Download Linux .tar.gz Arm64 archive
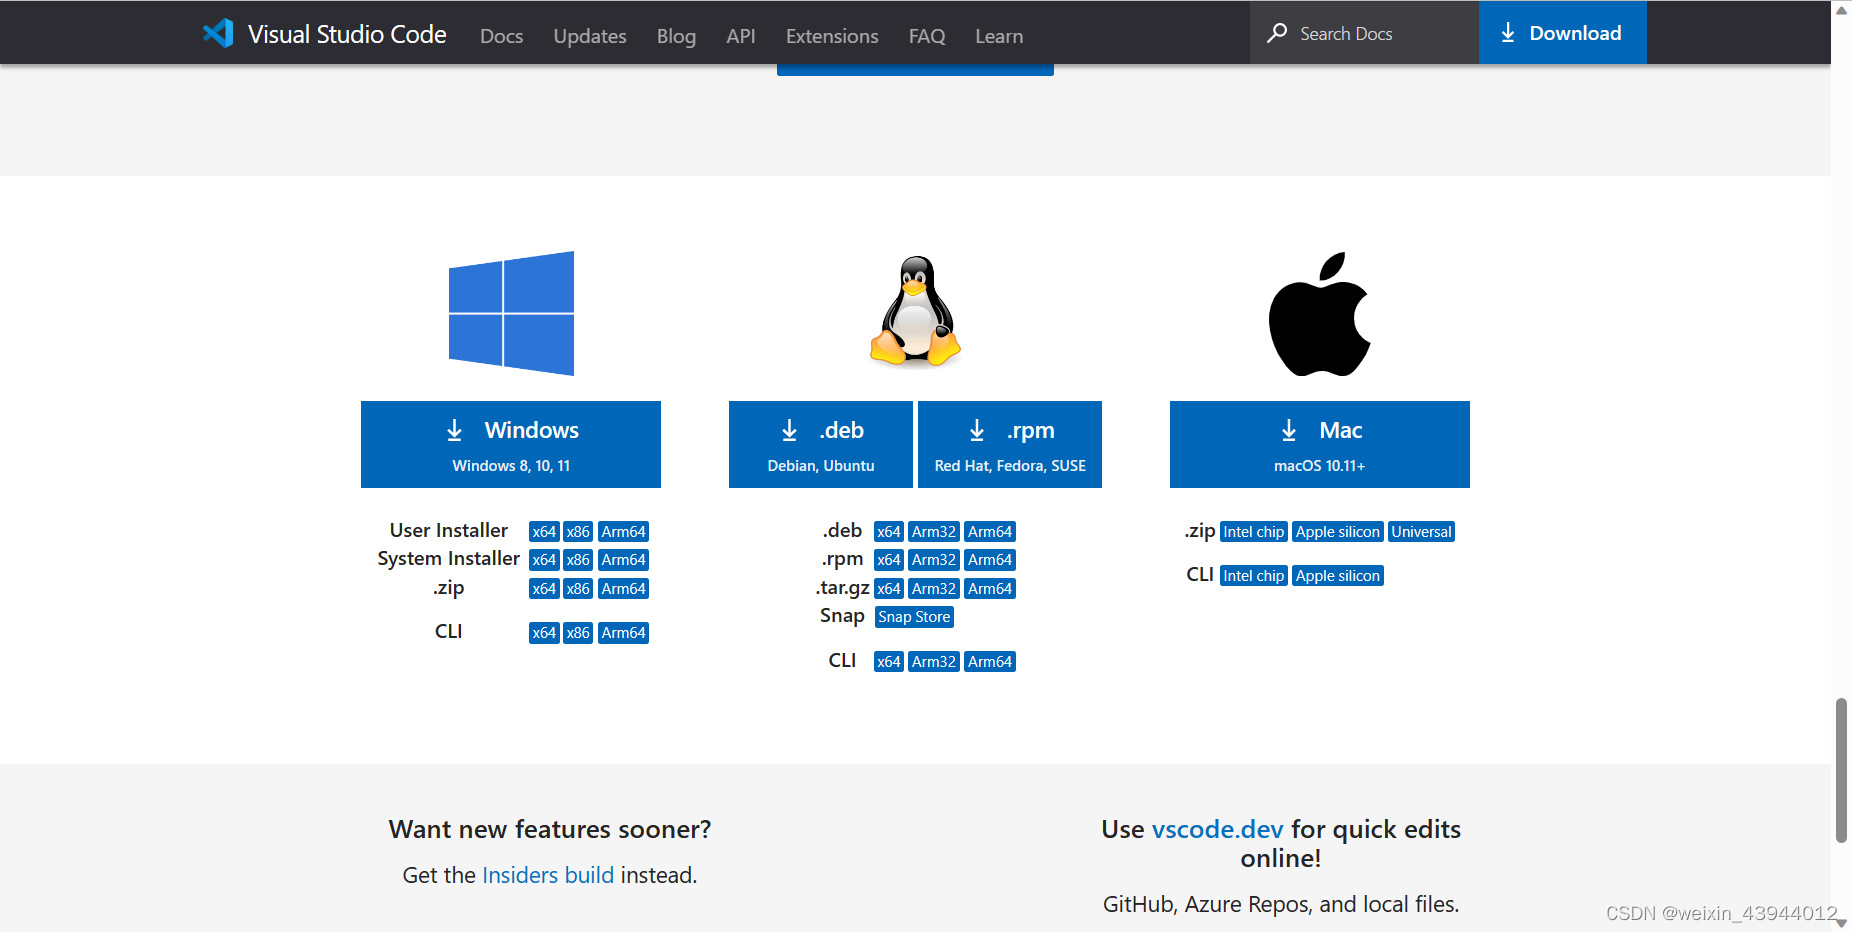The width and height of the screenshot is (1852, 932). click(x=990, y=589)
